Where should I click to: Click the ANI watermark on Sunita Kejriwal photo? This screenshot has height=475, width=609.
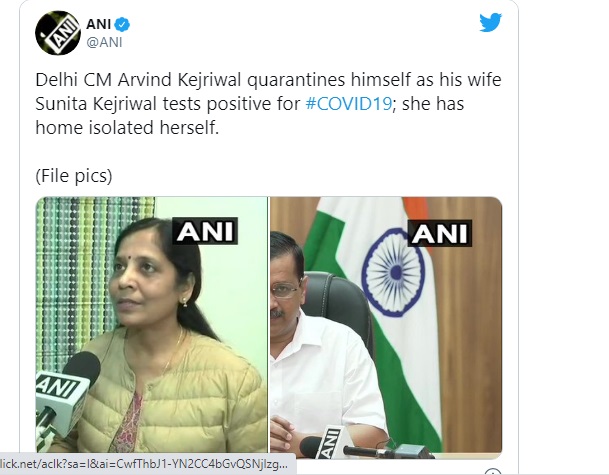pyautogui.click(x=205, y=231)
